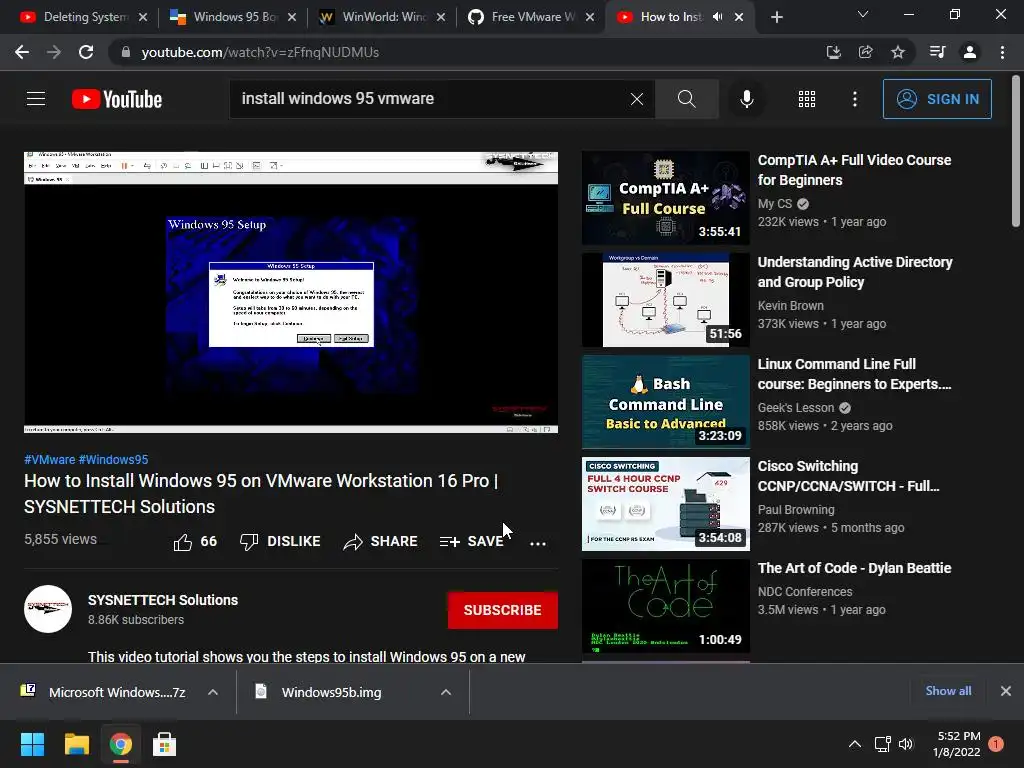
Task: Open Windows95b.img downloaded file
Action: click(x=331, y=692)
